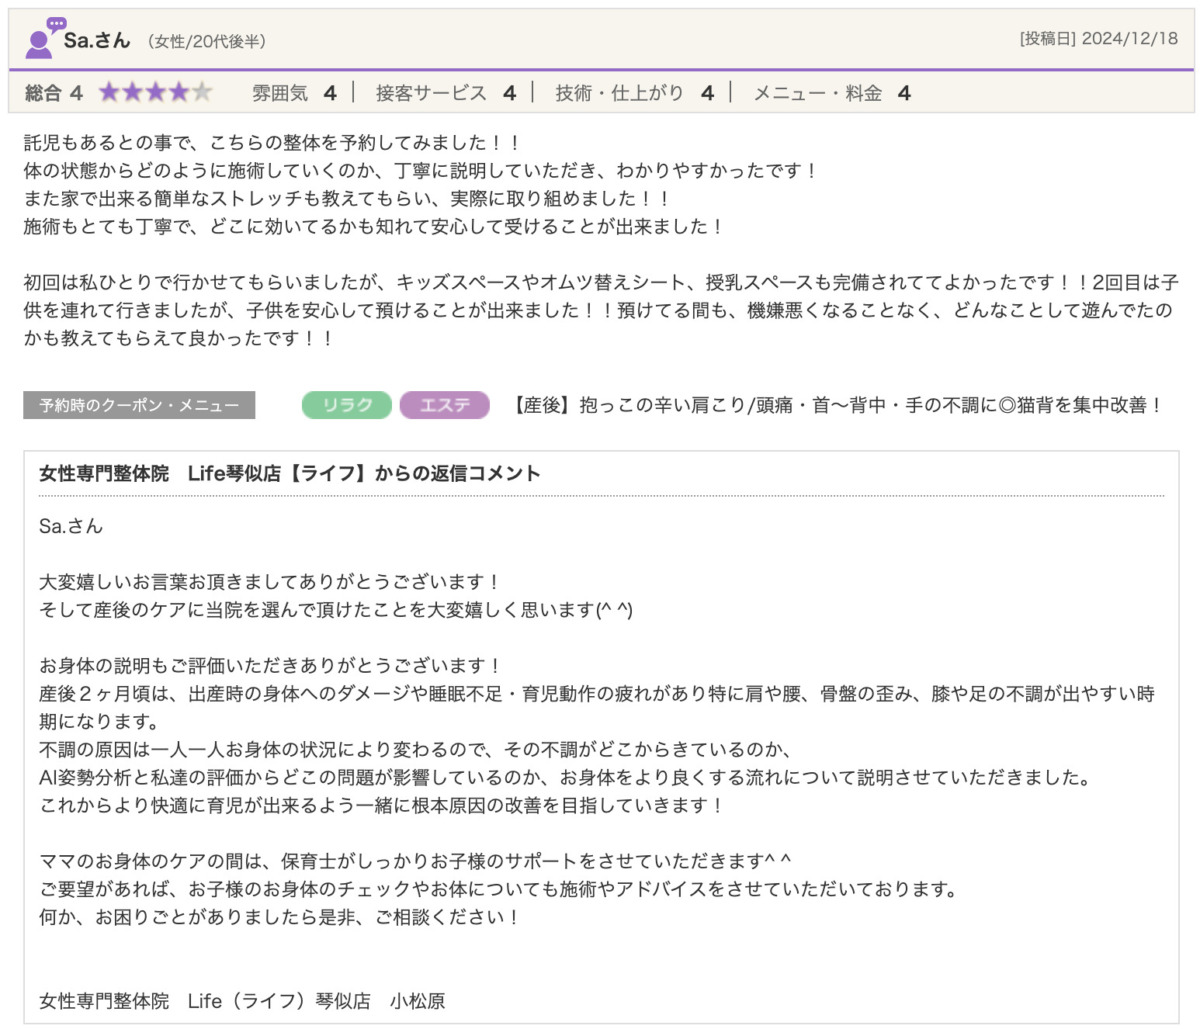This screenshot has height=1029, width=1200.
Task: Click the 女性/20代後半 reviewer demographic text
Action: [x=206, y=41]
